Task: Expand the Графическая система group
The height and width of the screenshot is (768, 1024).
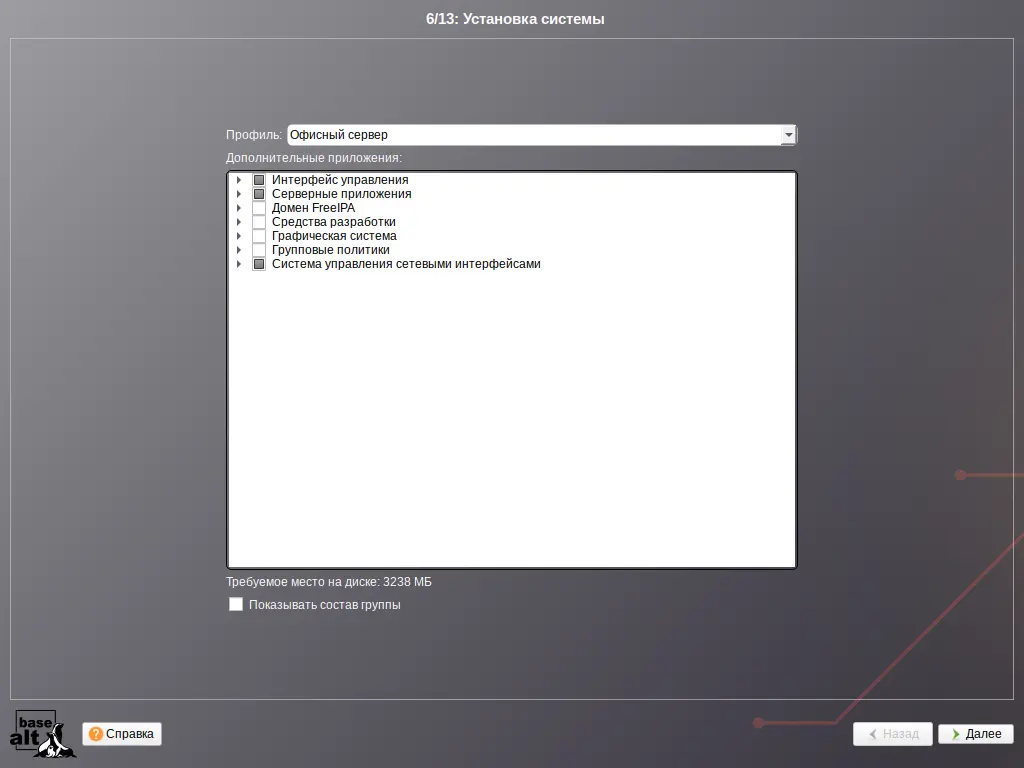Action: click(x=239, y=236)
